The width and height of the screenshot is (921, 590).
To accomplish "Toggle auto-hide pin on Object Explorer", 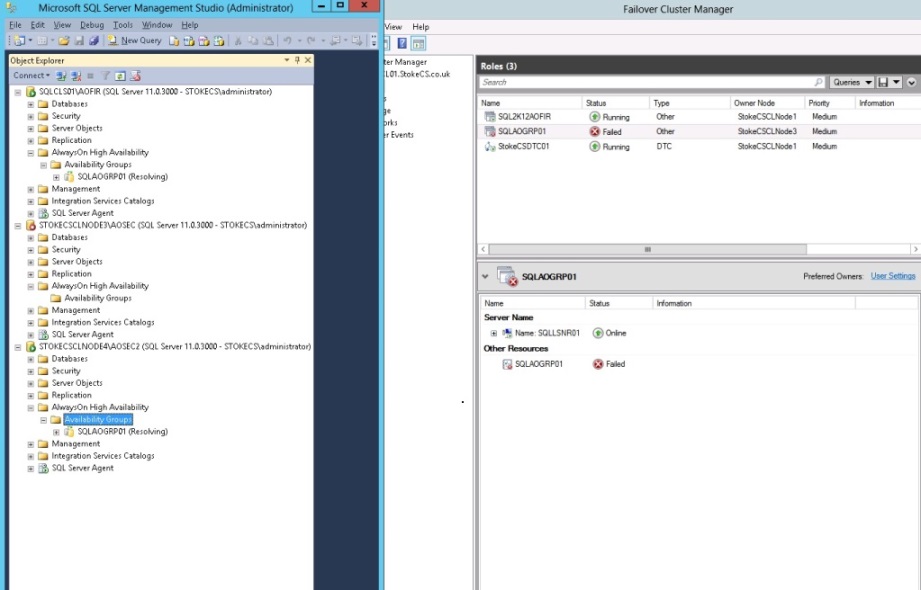I will 297,60.
